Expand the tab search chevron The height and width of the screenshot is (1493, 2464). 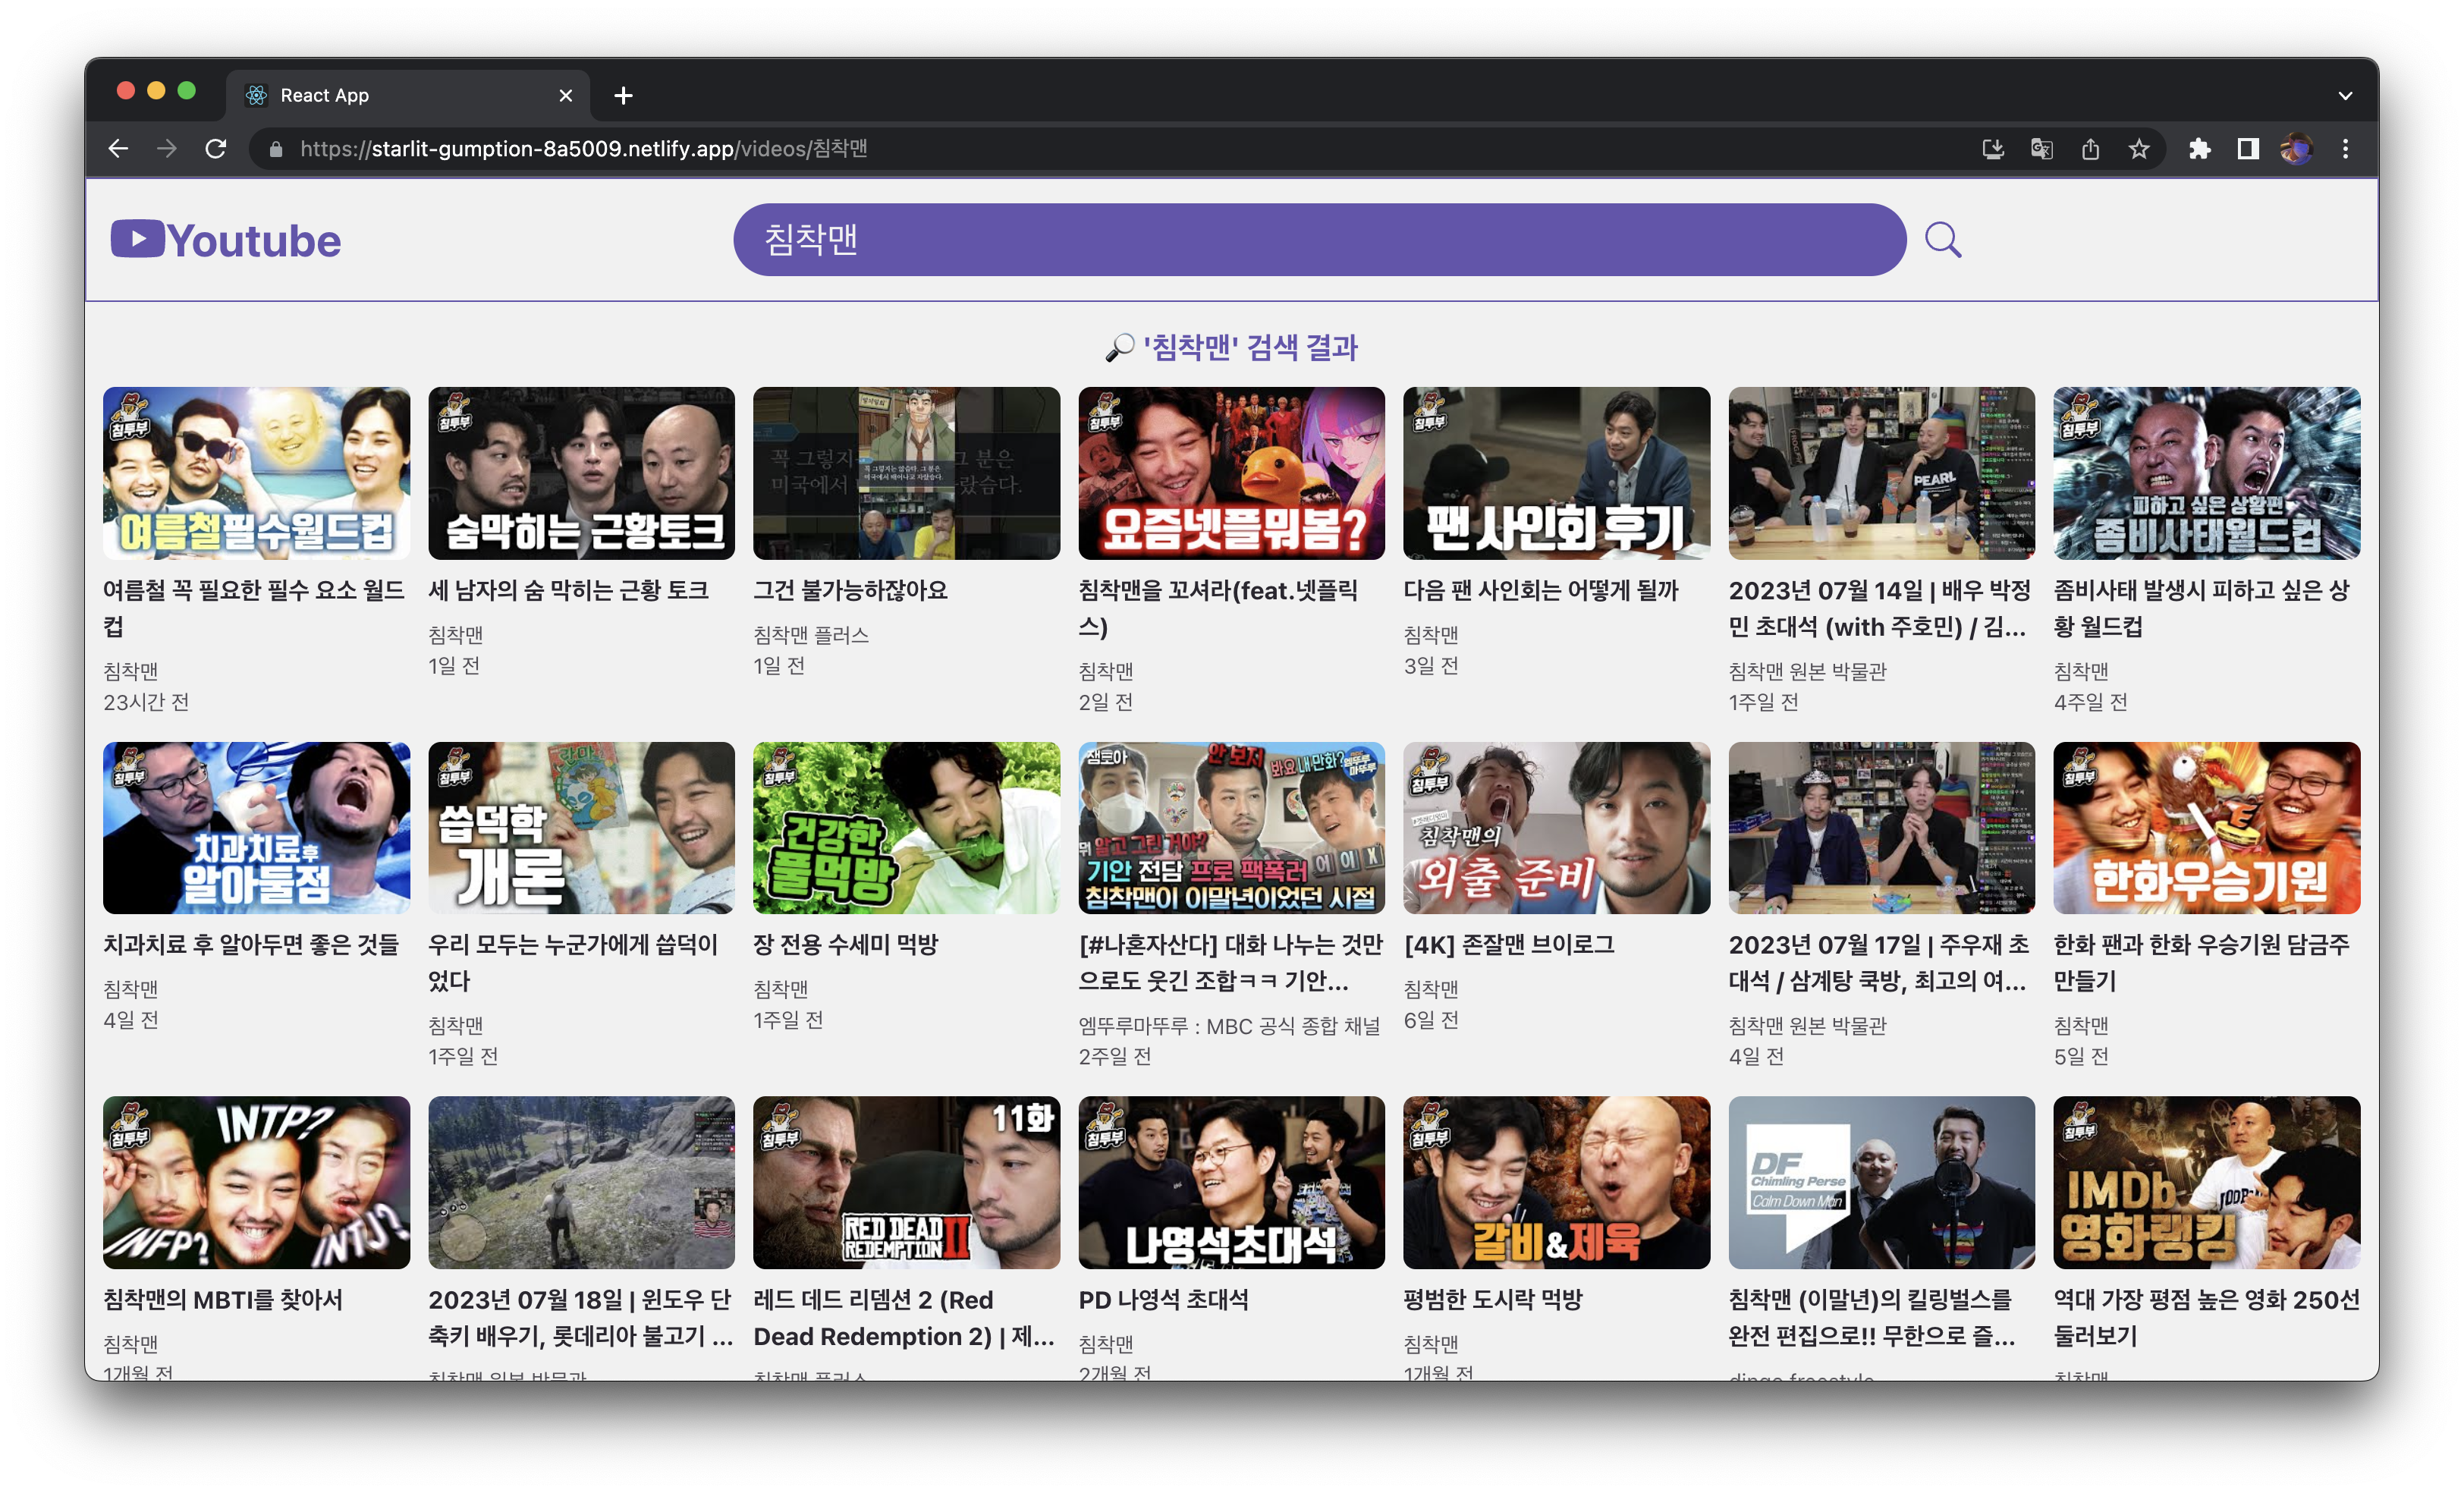click(x=2345, y=96)
